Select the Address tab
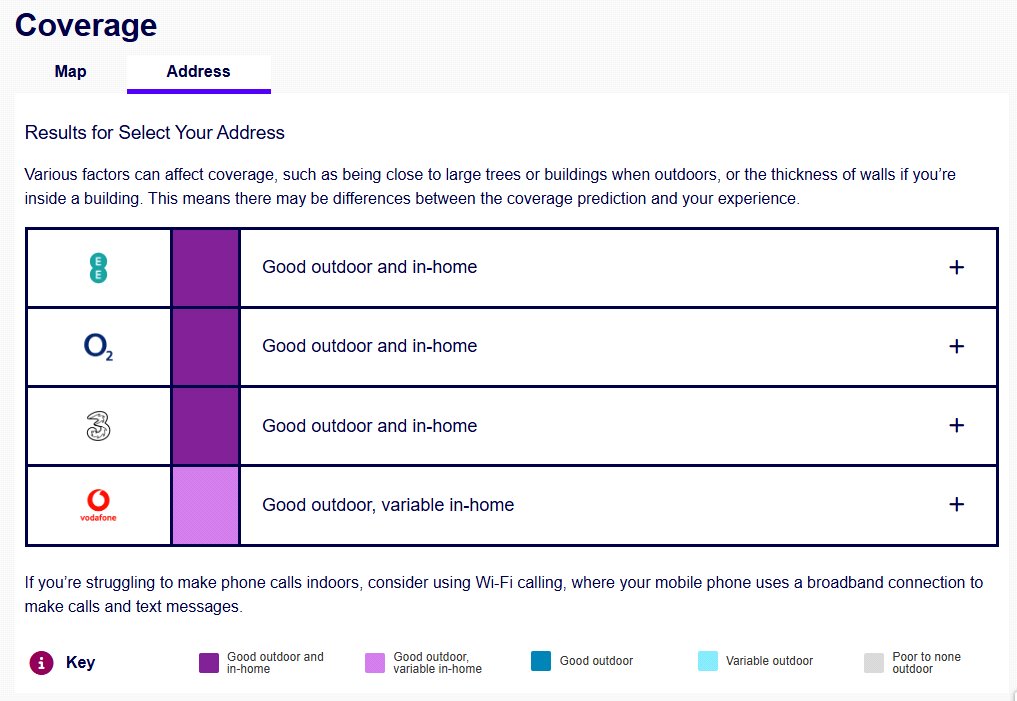The width and height of the screenshot is (1017, 701). (x=198, y=72)
